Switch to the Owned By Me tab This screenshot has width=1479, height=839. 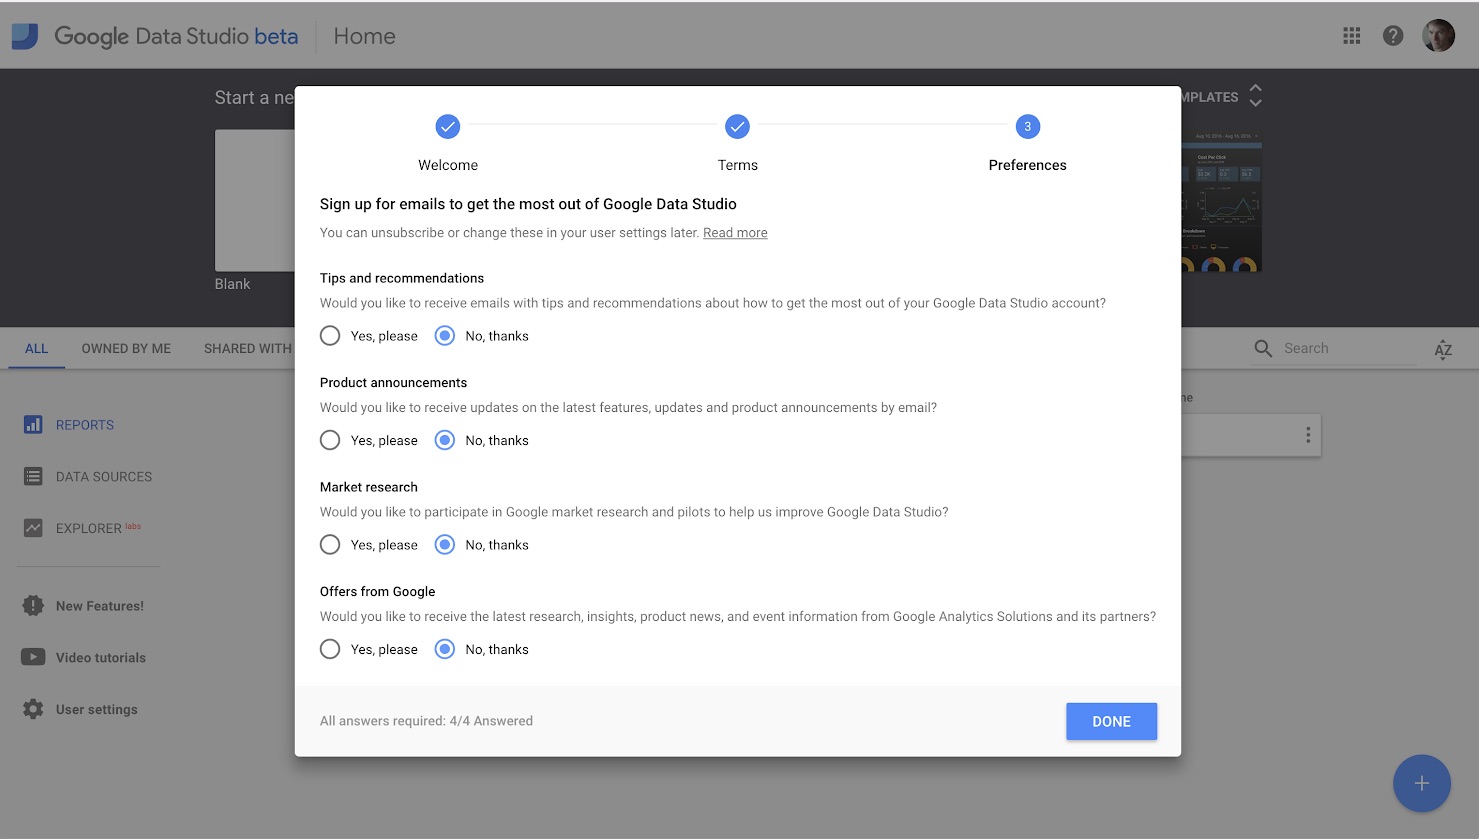126,348
